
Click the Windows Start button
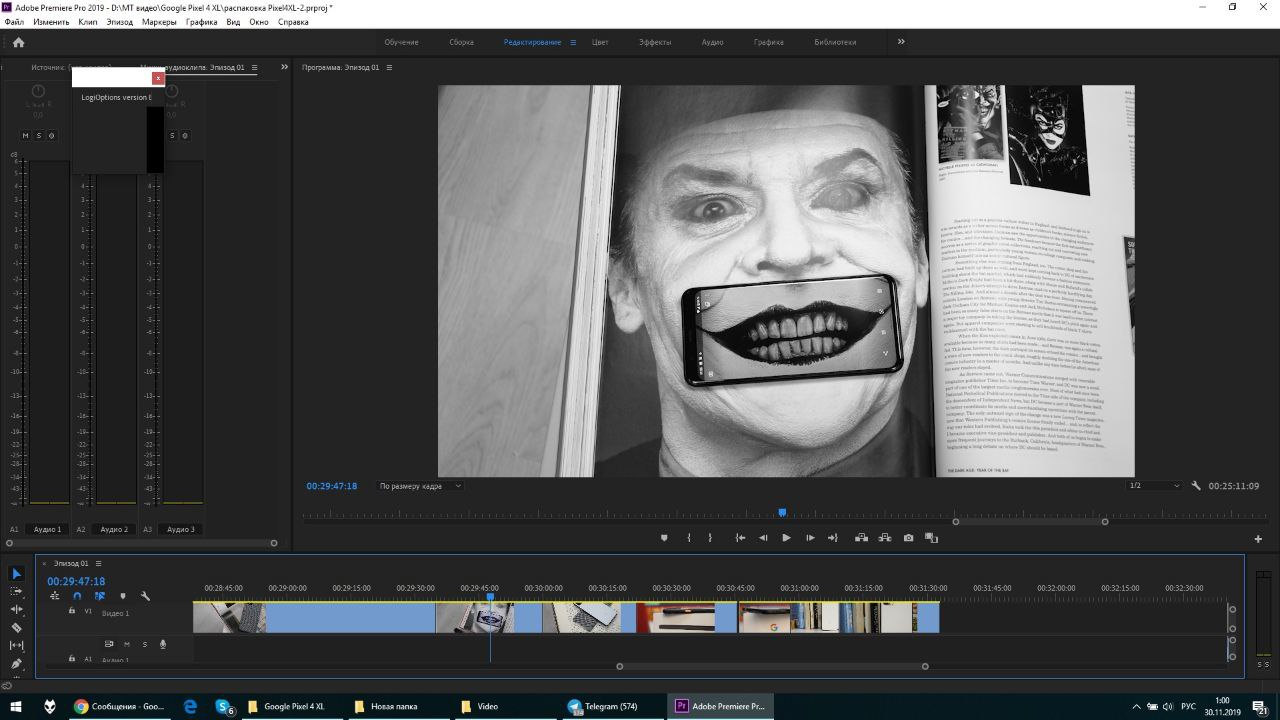pos(16,706)
